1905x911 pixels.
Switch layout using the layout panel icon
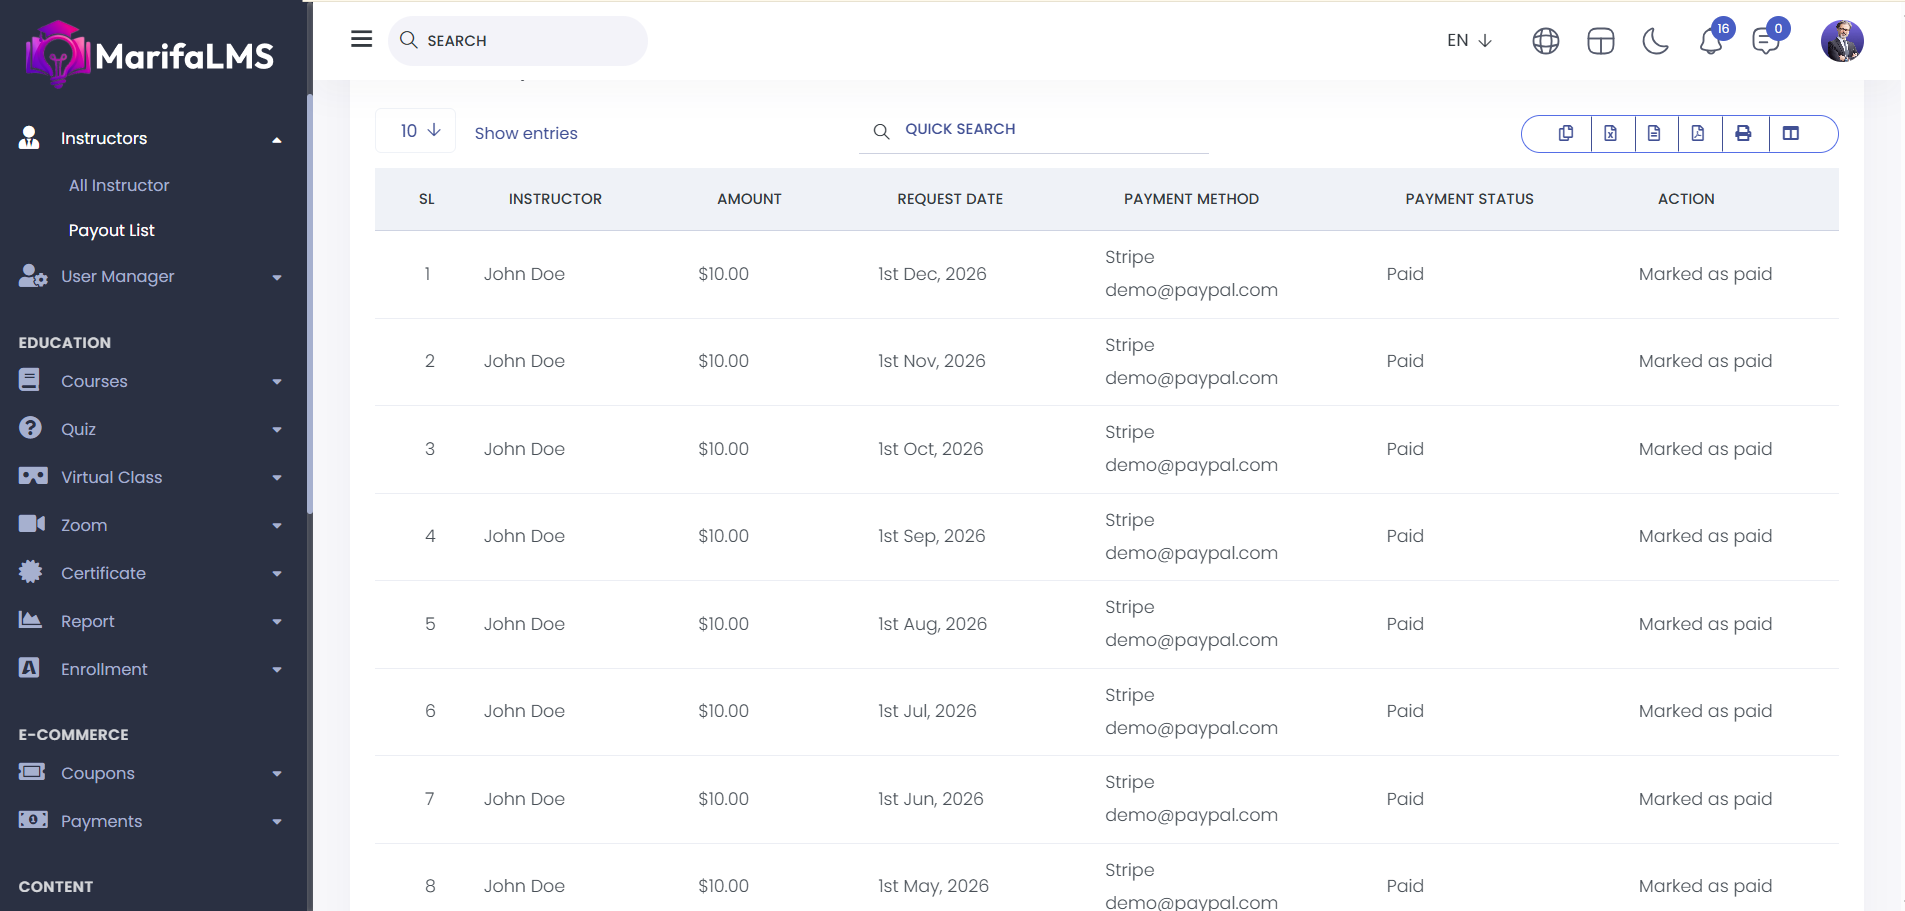pyautogui.click(x=1600, y=41)
